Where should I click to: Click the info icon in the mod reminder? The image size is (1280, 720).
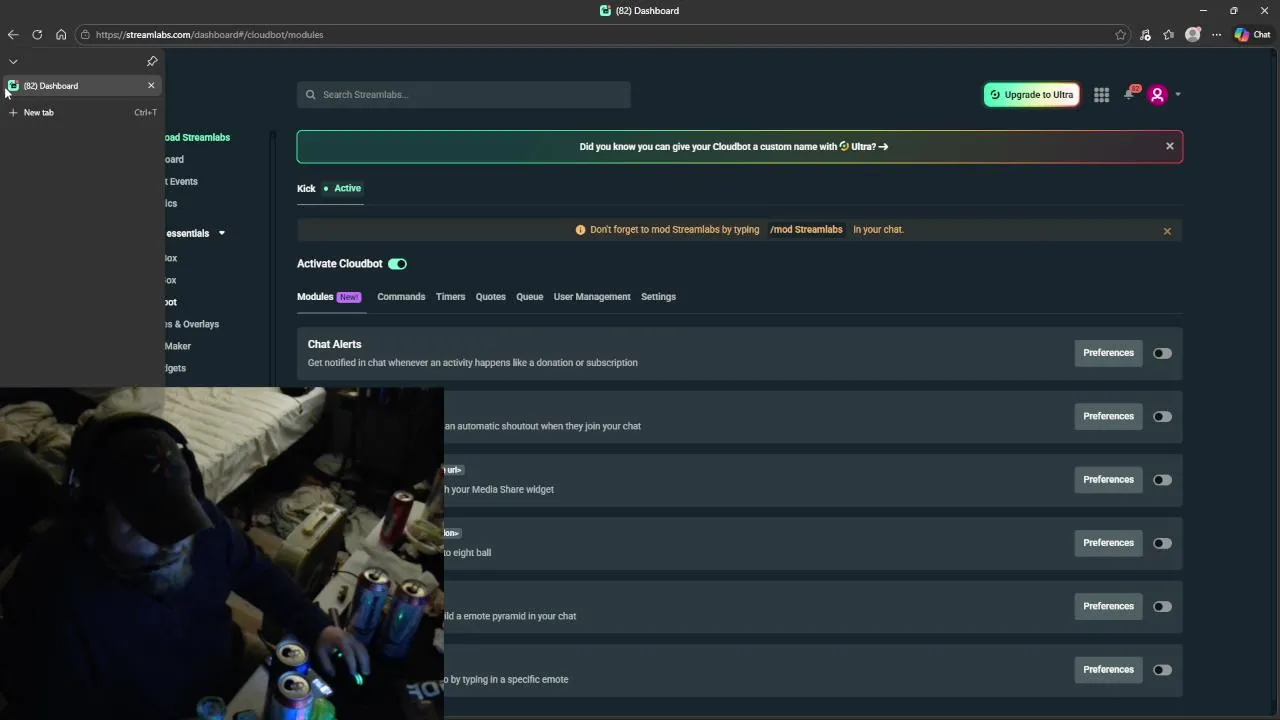point(580,229)
